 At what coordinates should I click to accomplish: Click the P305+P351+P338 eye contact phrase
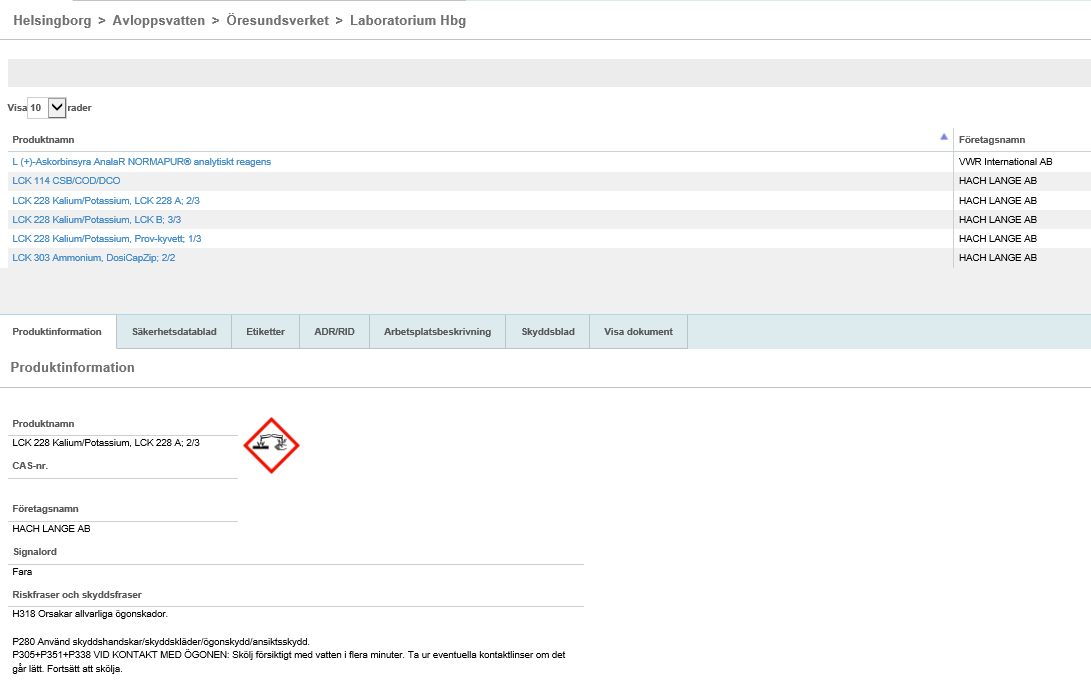[289, 662]
